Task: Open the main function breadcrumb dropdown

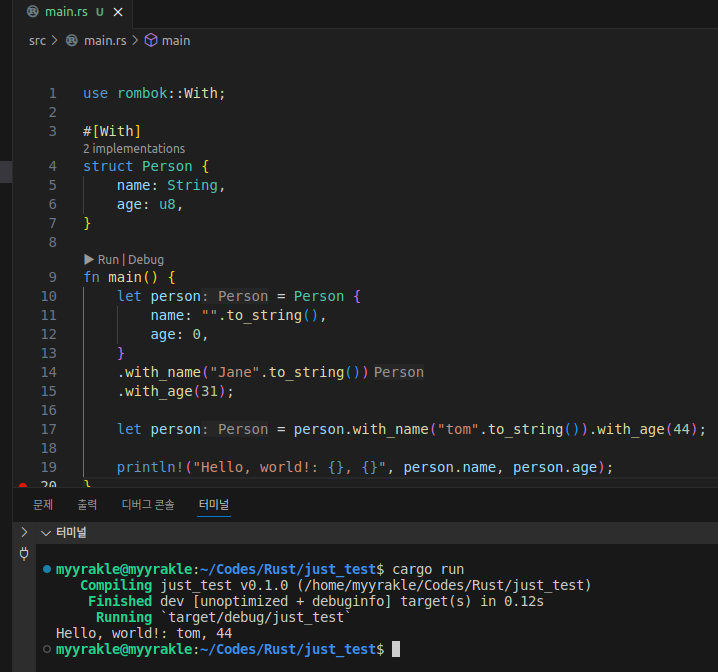Action: (x=175, y=40)
